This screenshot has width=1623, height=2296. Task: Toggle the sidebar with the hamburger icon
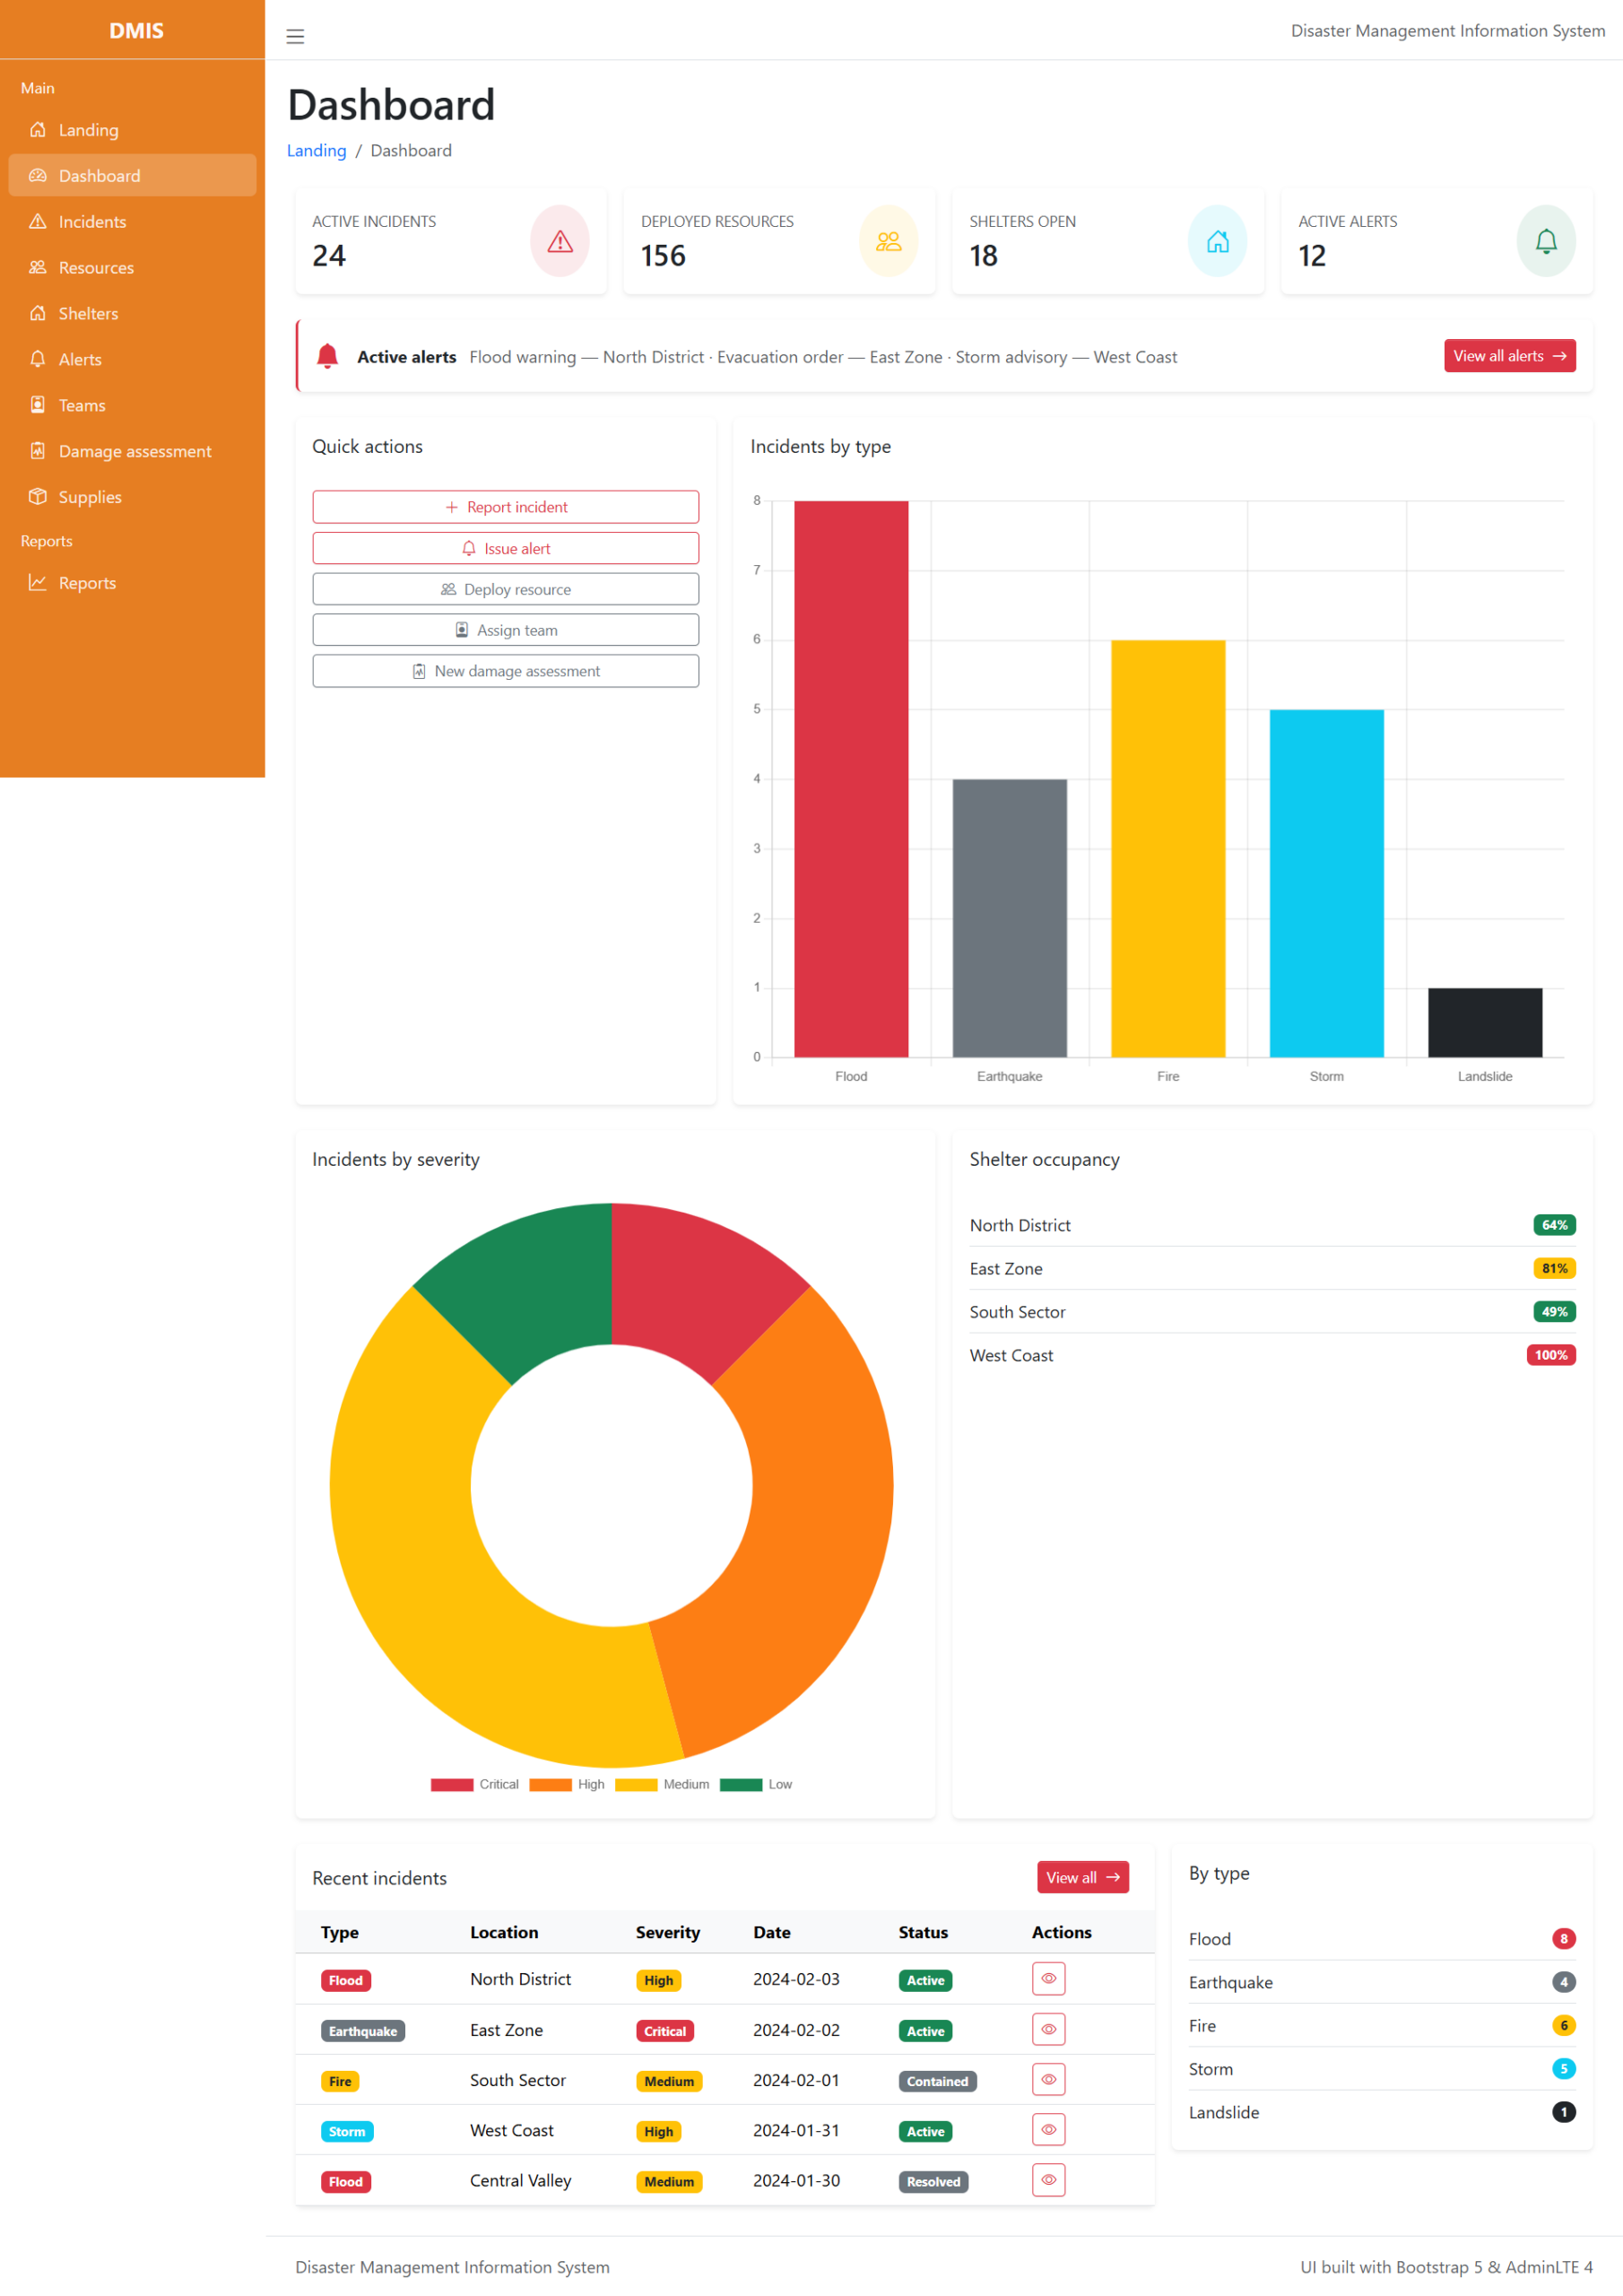(295, 36)
